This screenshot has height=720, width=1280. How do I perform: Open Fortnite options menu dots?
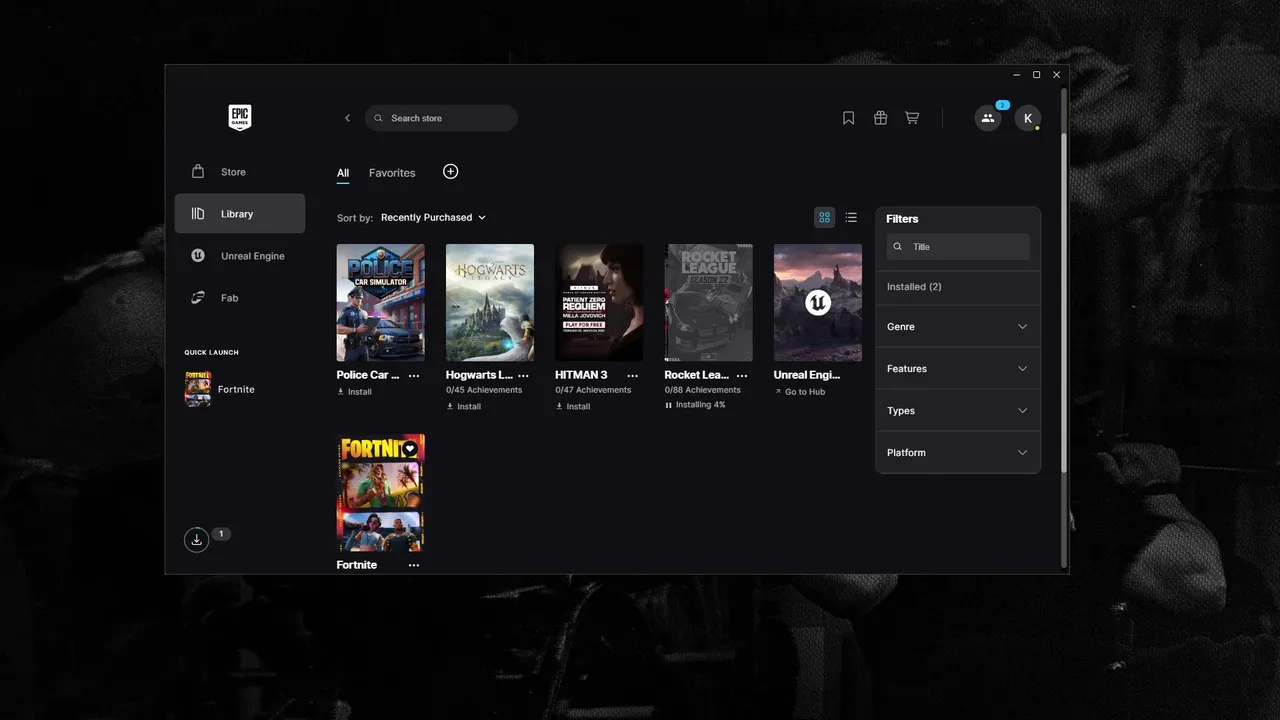point(414,566)
